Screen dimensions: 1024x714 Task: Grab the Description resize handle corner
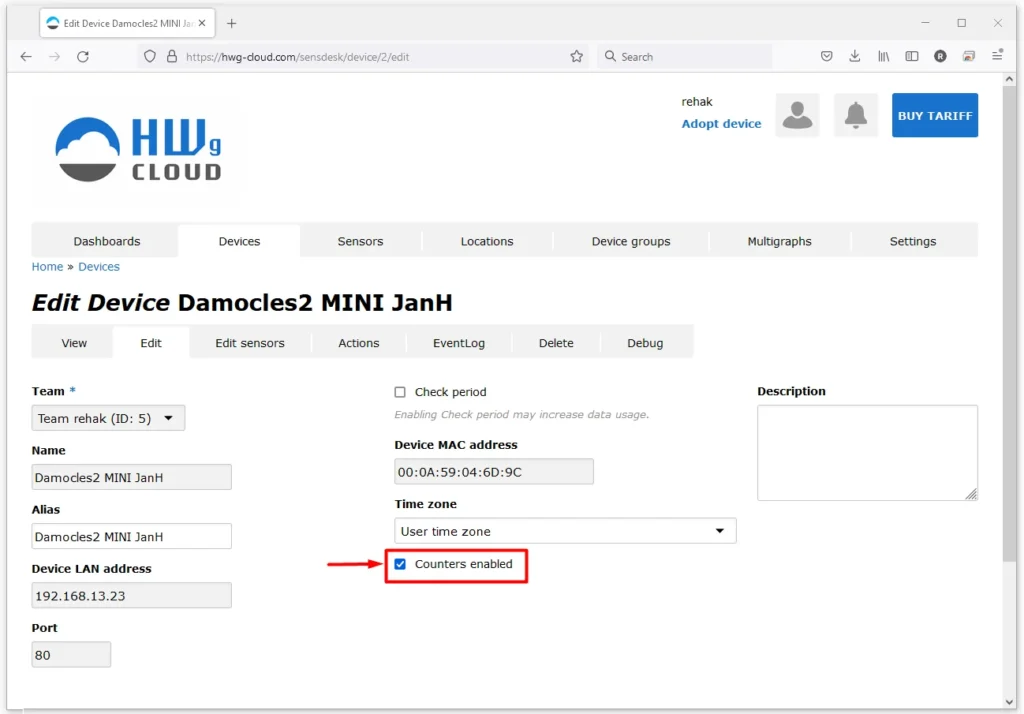pyautogui.click(x=971, y=495)
